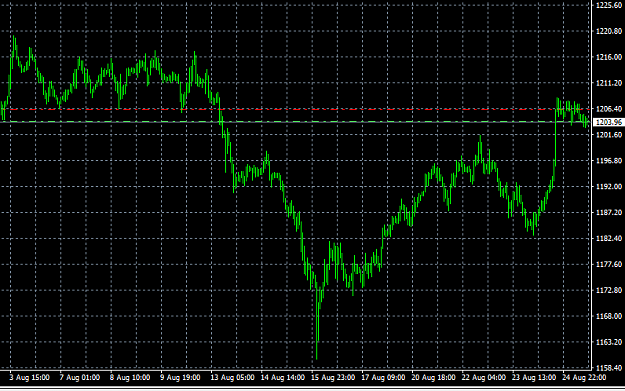Click the 1220.80 price scale label
The height and width of the screenshot is (391, 625).
(x=609, y=31)
